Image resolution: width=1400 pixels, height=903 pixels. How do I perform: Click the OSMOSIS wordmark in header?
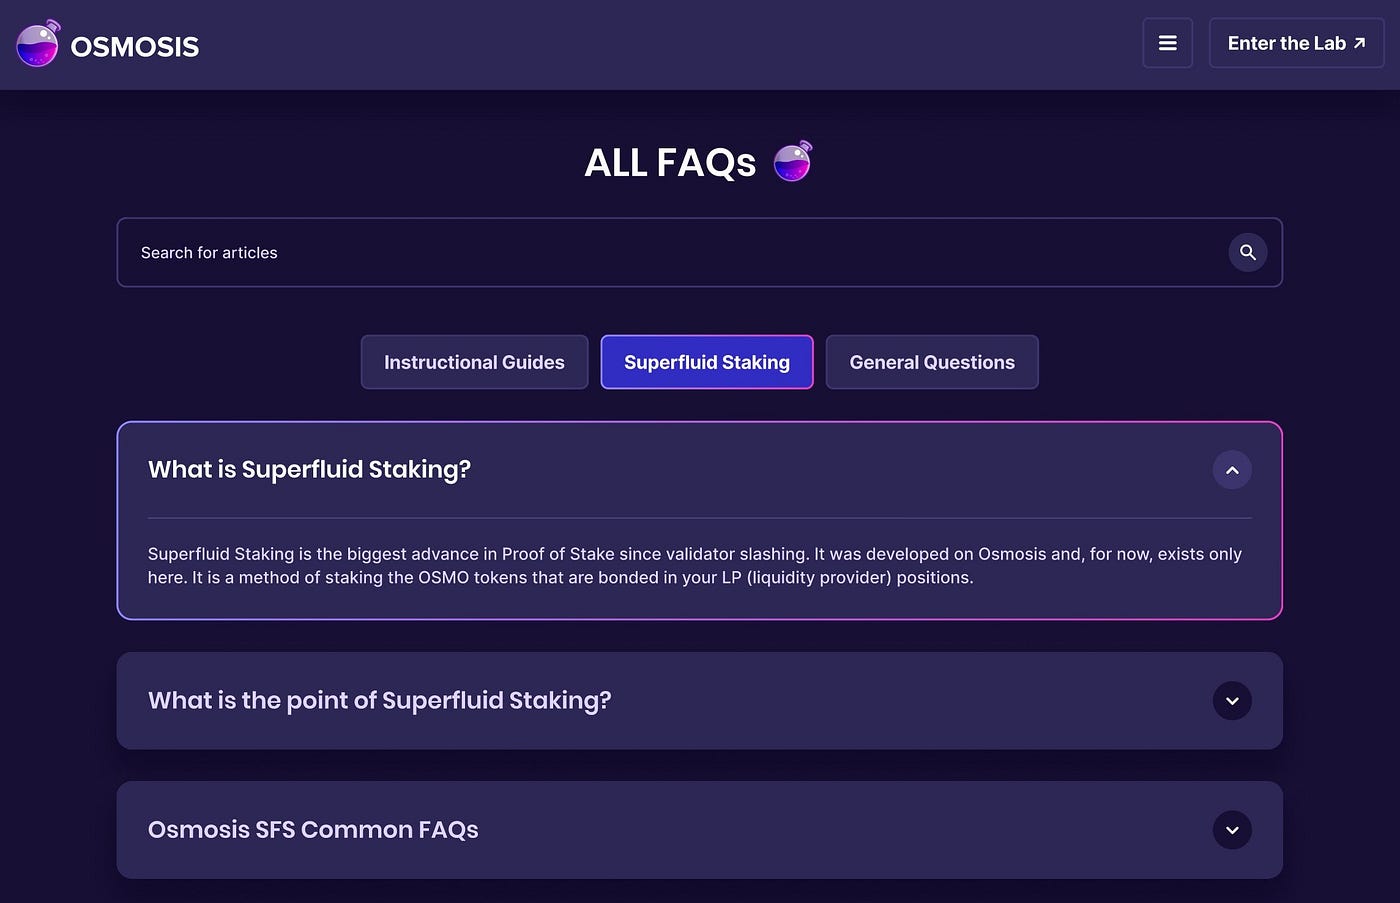pyautogui.click(x=135, y=46)
